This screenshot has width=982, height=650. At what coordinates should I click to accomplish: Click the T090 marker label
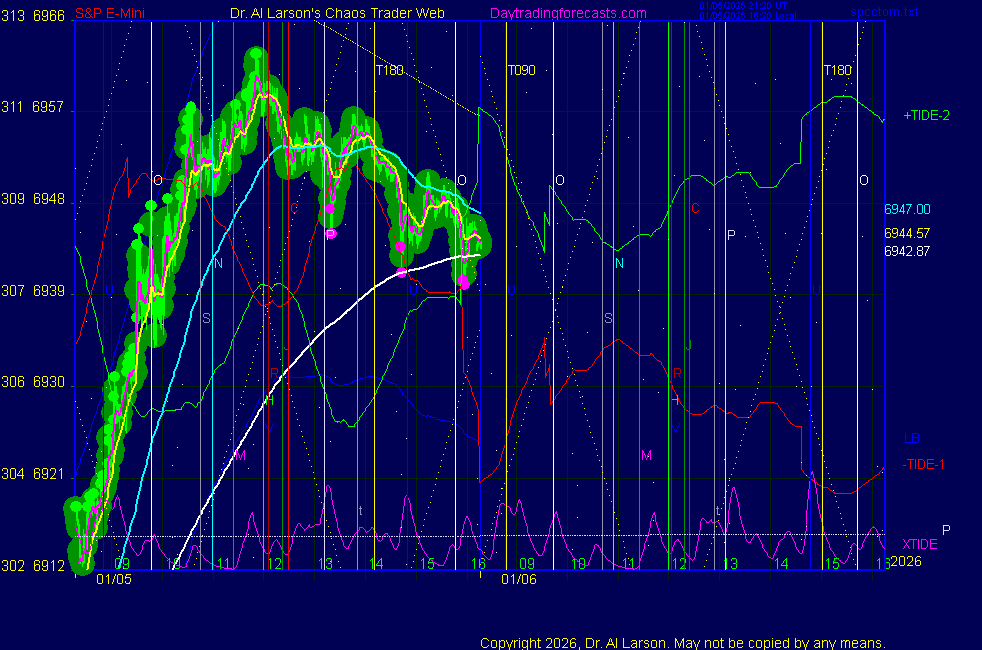point(521,71)
